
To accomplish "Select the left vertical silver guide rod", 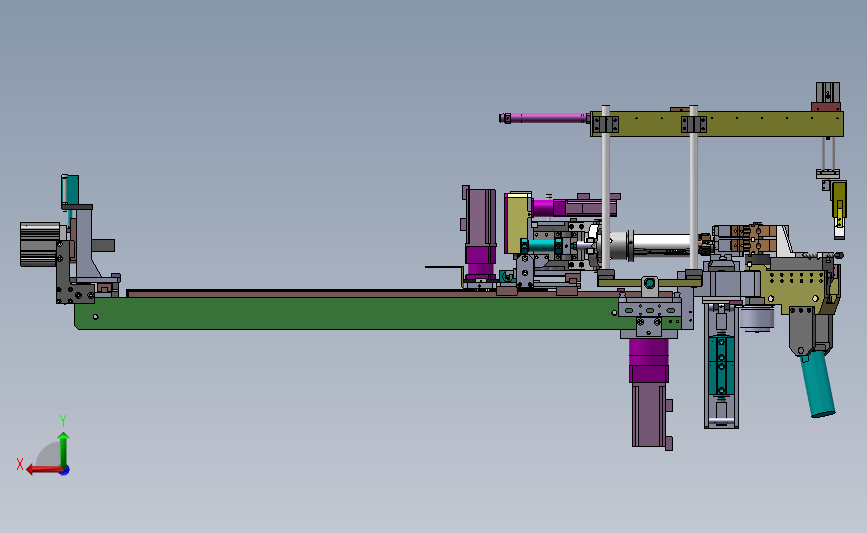I will [606, 188].
